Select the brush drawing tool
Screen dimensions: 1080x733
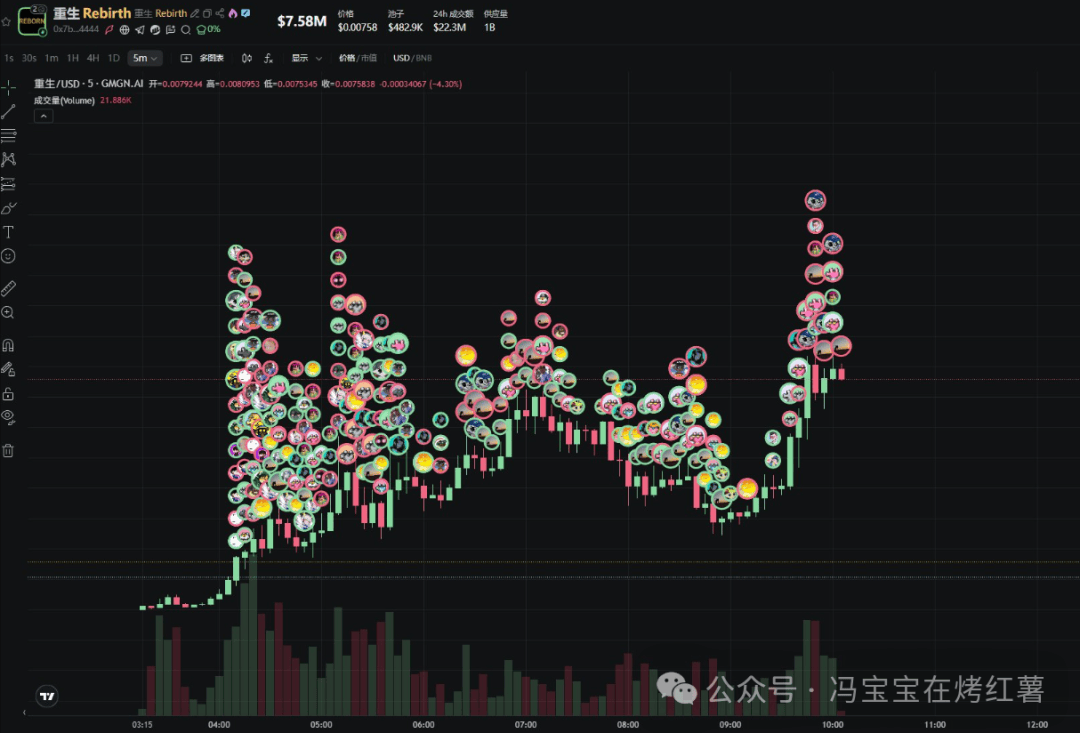[x=8, y=208]
